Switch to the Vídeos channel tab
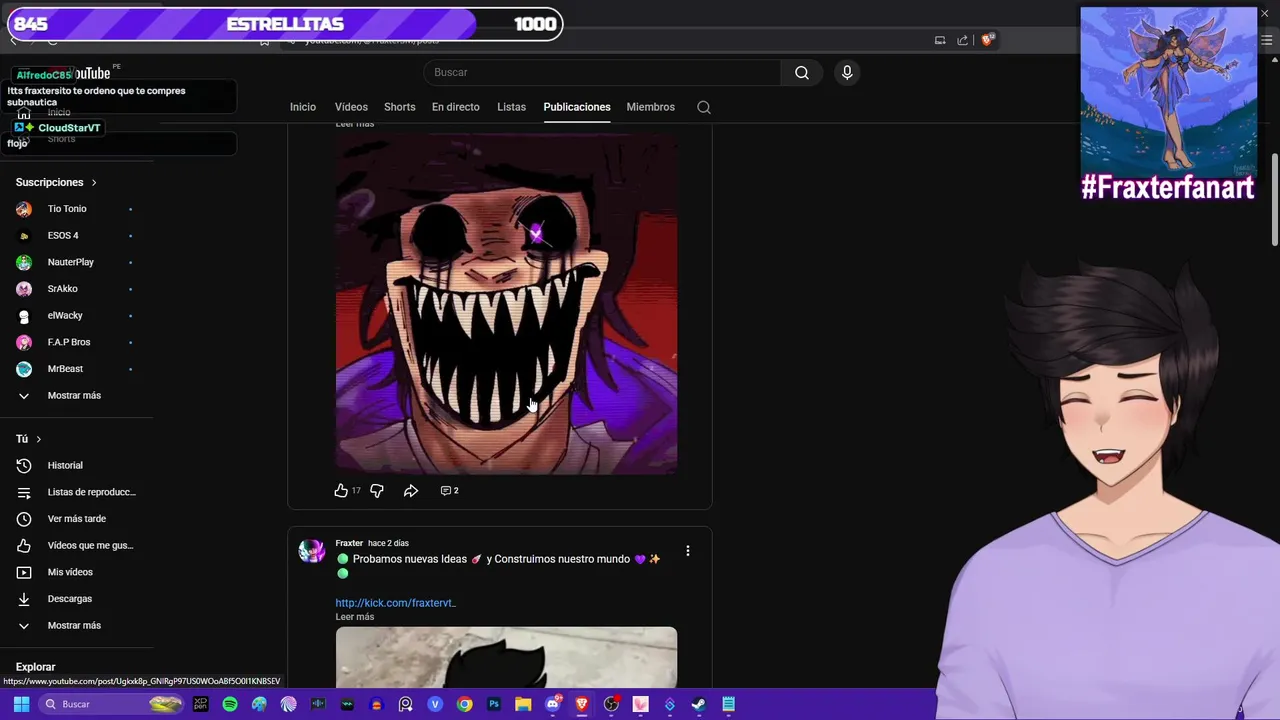Screen dimensions: 1280x720 [x=351, y=107]
